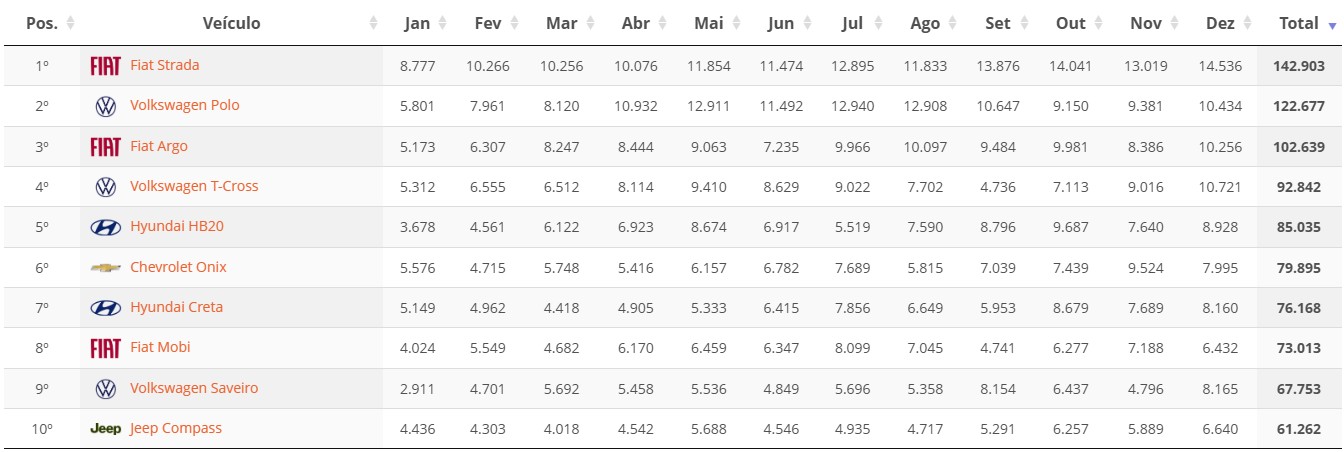Sort table by Total column
The height and width of the screenshot is (452, 1344).
1299,23
